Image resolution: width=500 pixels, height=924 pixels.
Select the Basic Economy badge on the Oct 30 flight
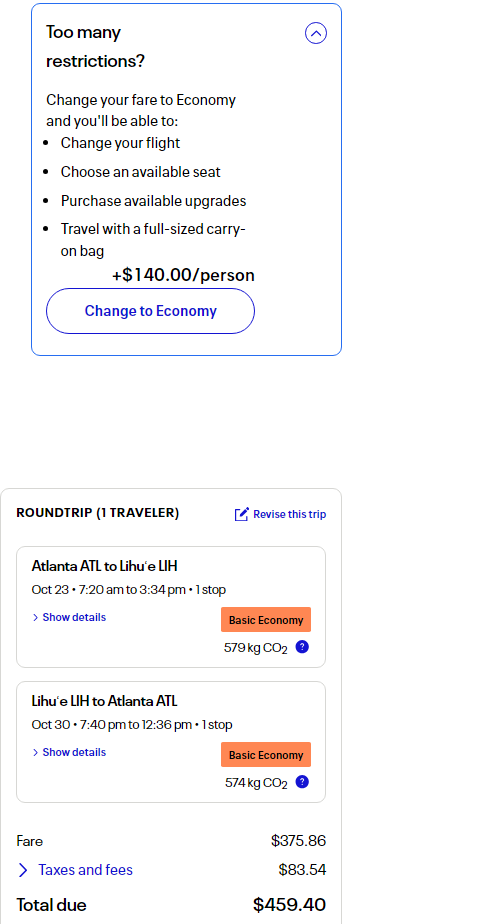[266, 755]
